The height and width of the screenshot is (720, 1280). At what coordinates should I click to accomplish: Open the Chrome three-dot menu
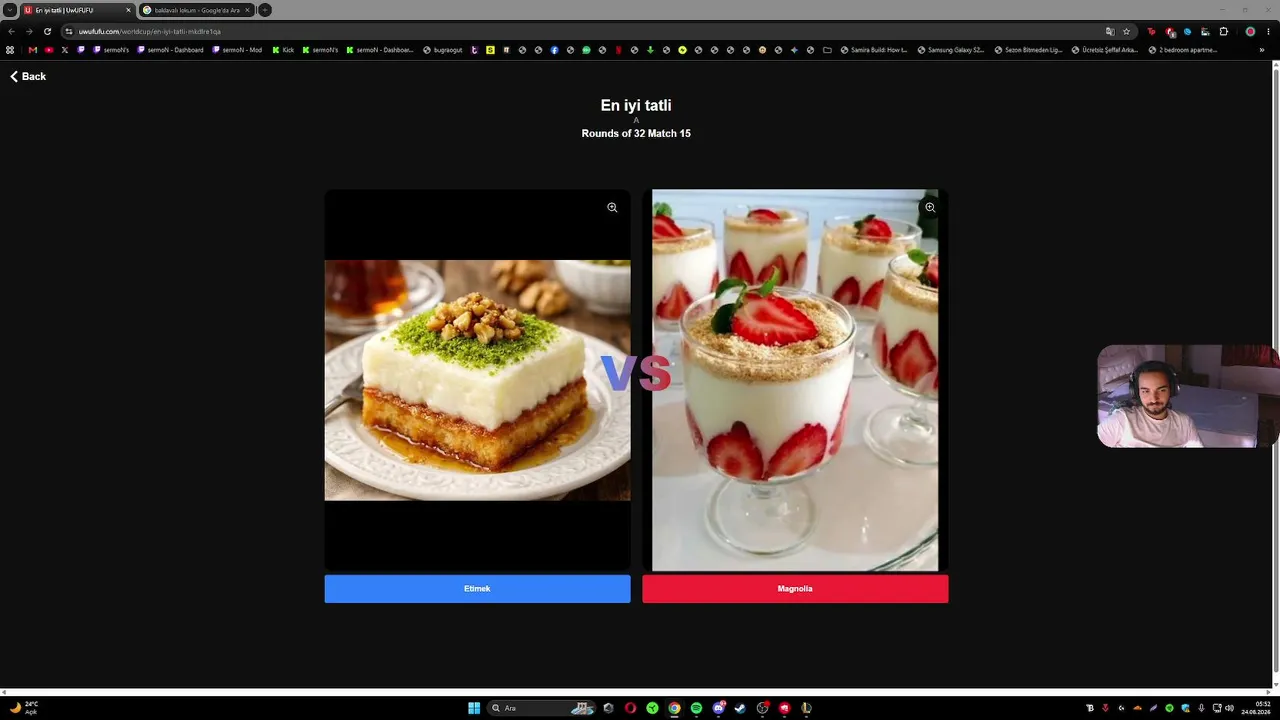click(x=1268, y=31)
